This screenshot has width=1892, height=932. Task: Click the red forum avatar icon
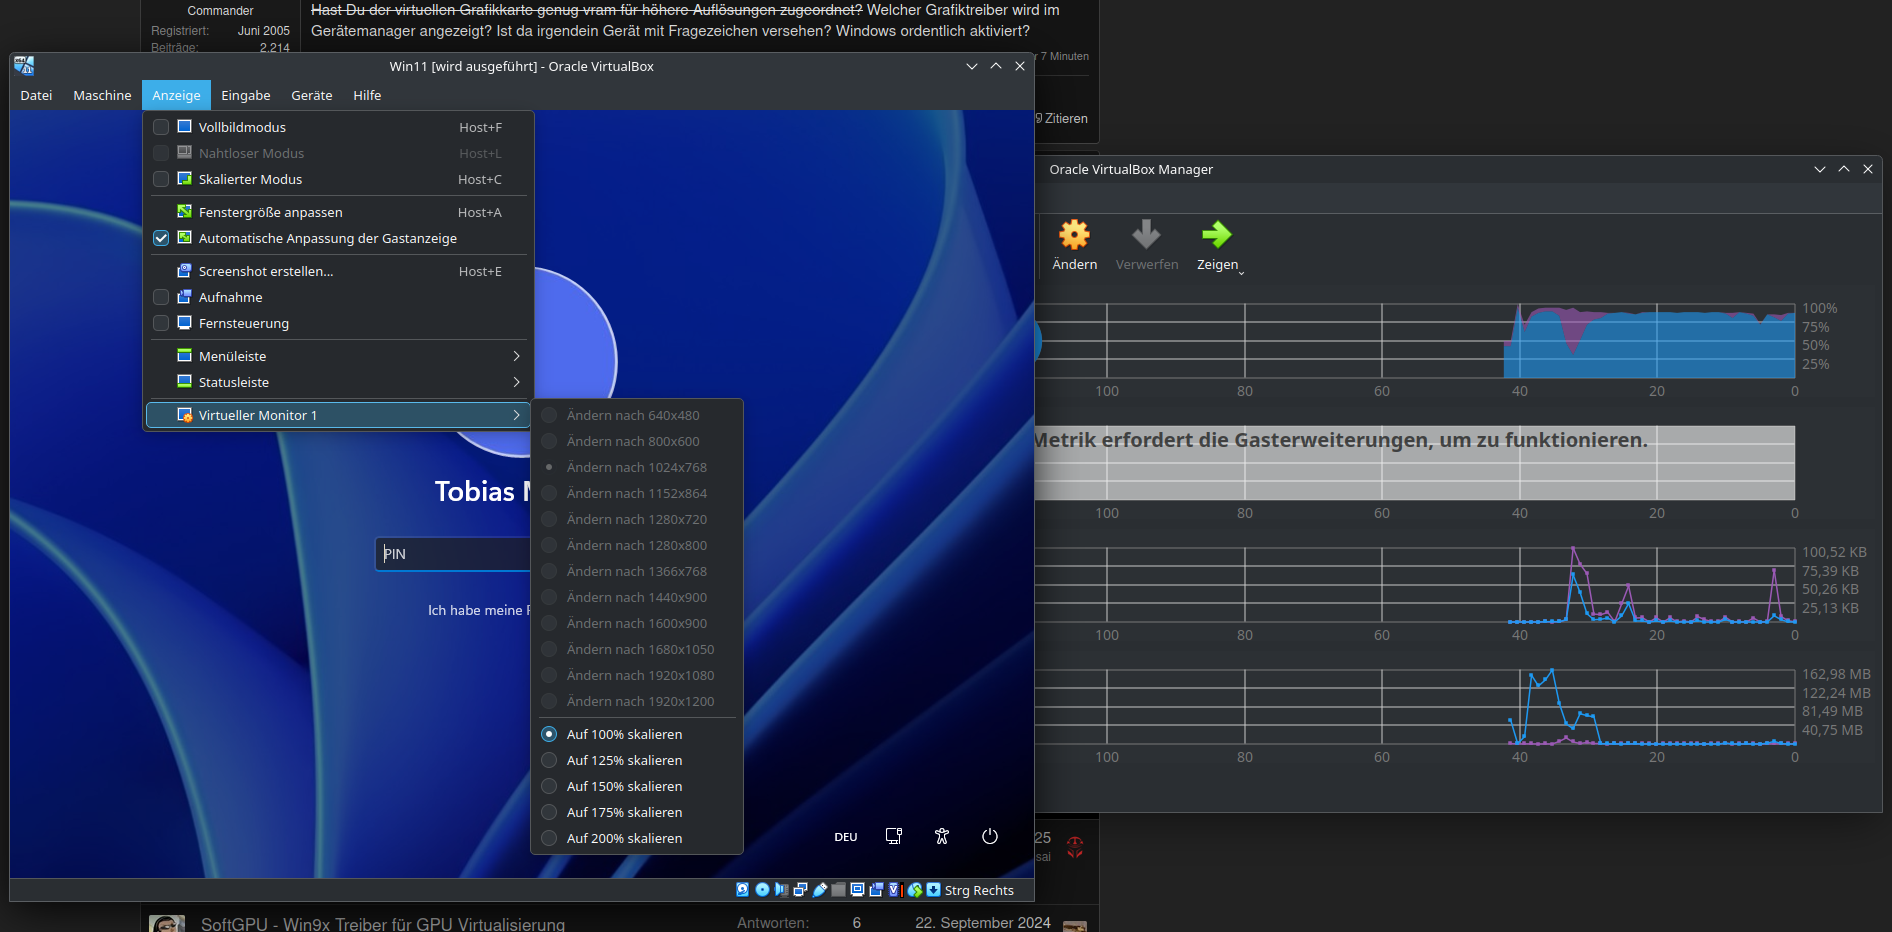(x=1075, y=847)
